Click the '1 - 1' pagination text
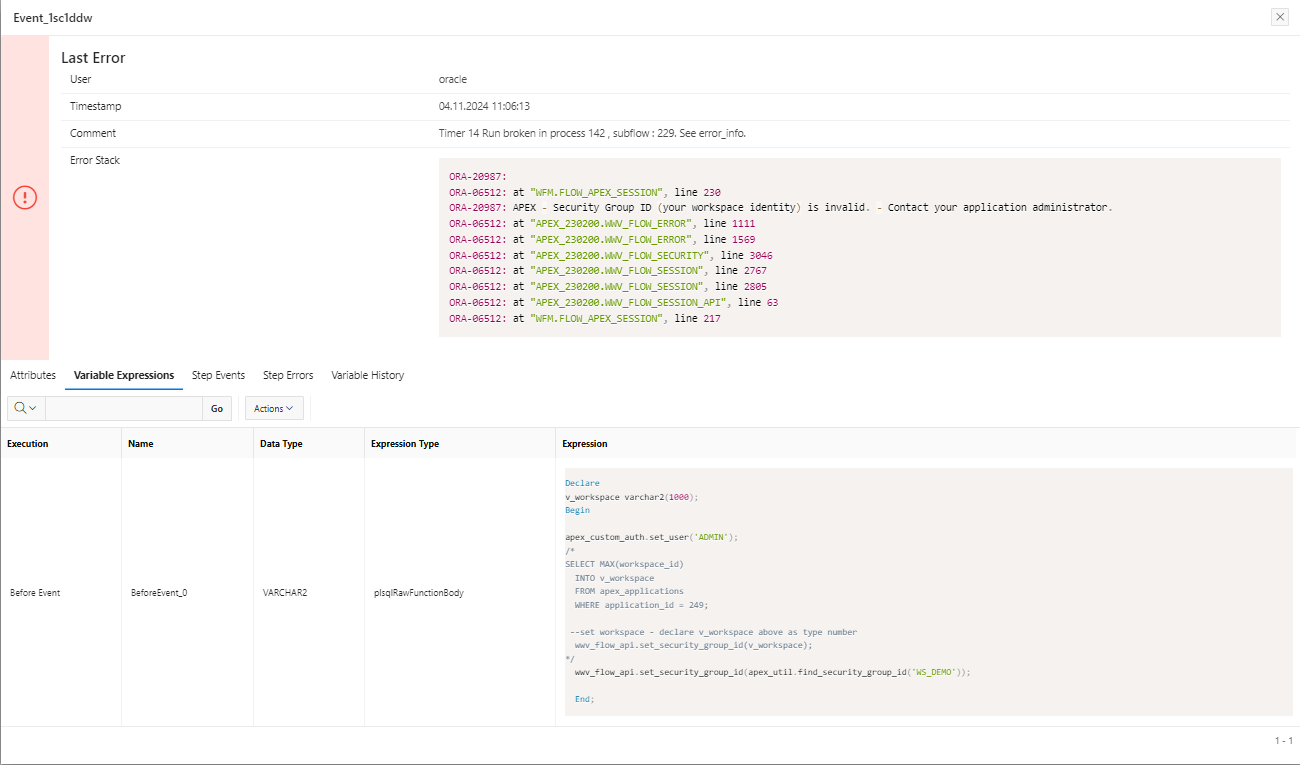The image size is (1300, 765). click(x=1284, y=741)
